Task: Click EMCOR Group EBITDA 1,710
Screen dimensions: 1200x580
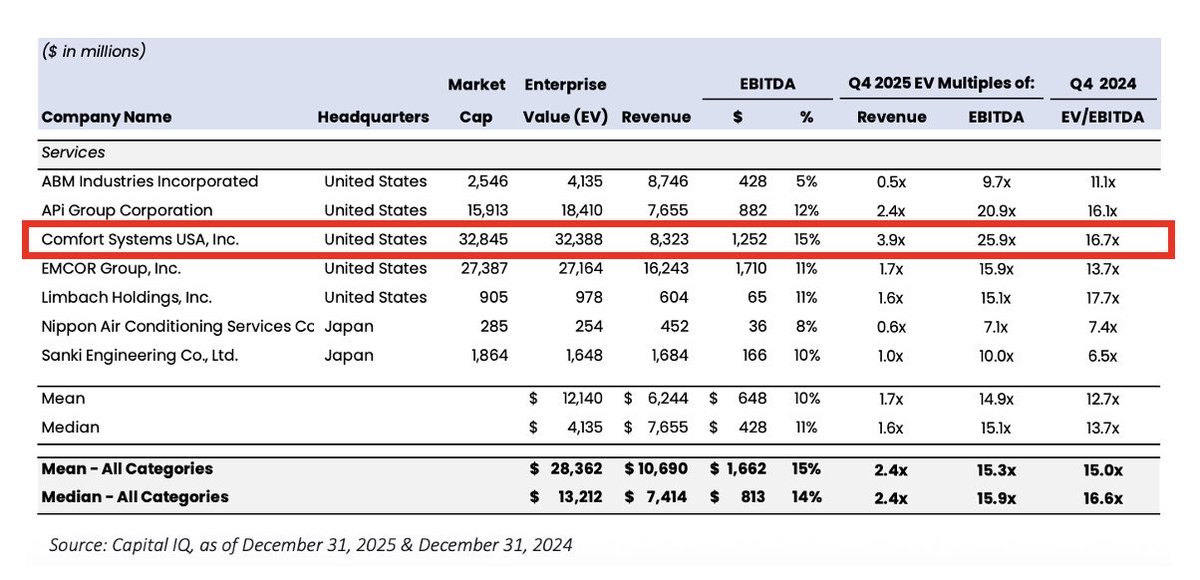Action: (749, 269)
